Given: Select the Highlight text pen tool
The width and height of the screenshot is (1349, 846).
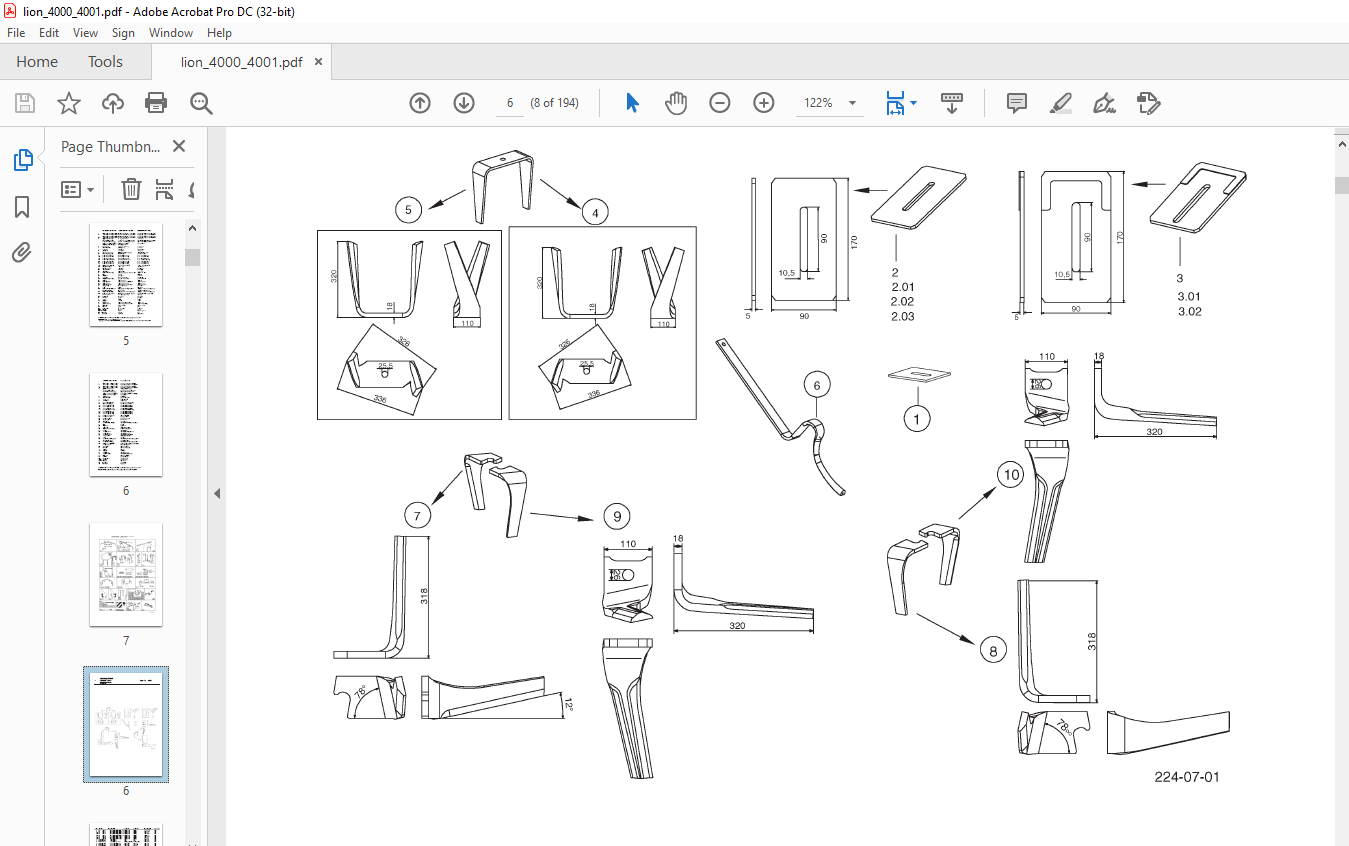Looking at the screenshot, I should click(1061, 103).
